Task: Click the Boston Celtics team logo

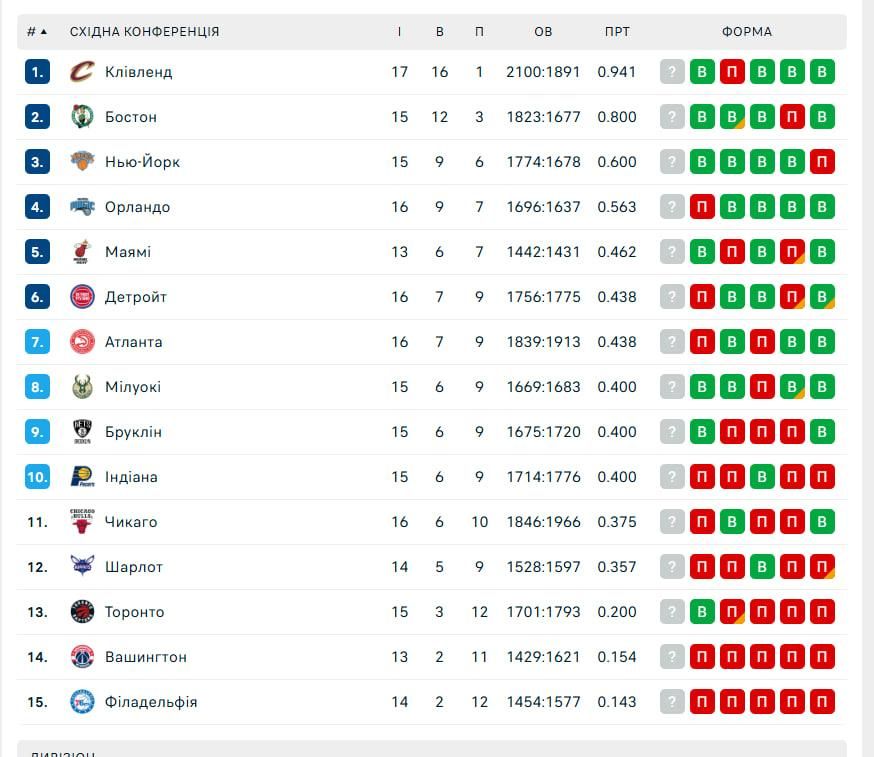Action: pyautogui.click(x=82, y=117)
